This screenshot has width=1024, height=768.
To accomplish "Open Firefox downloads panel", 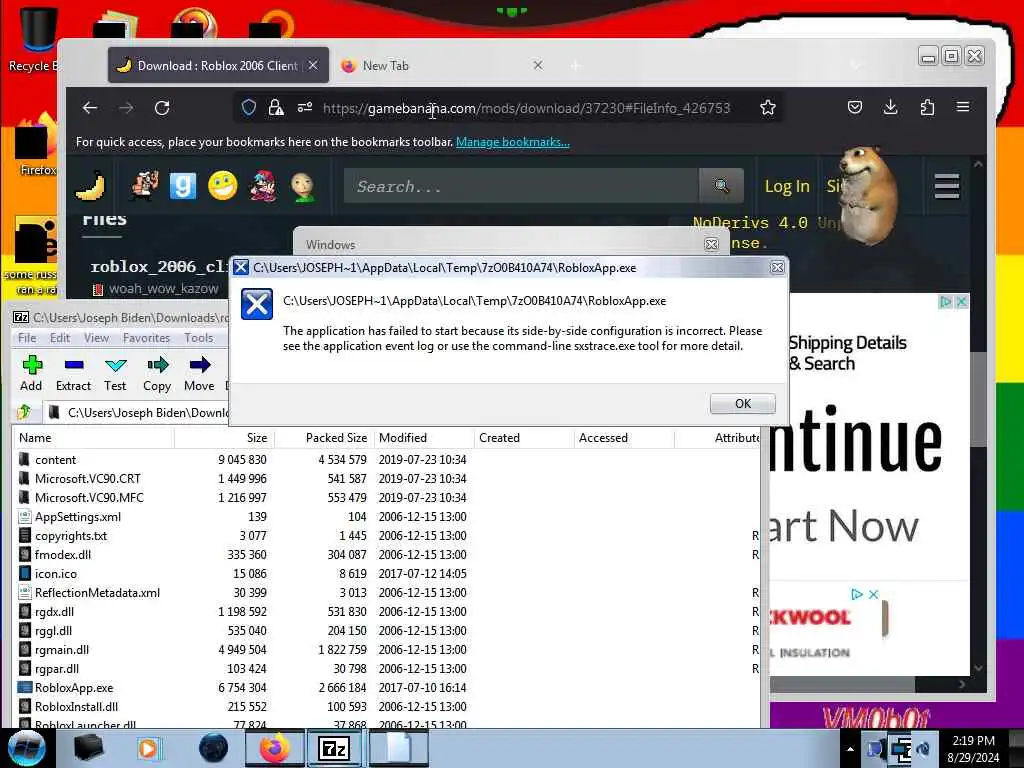I will [890, 107].
